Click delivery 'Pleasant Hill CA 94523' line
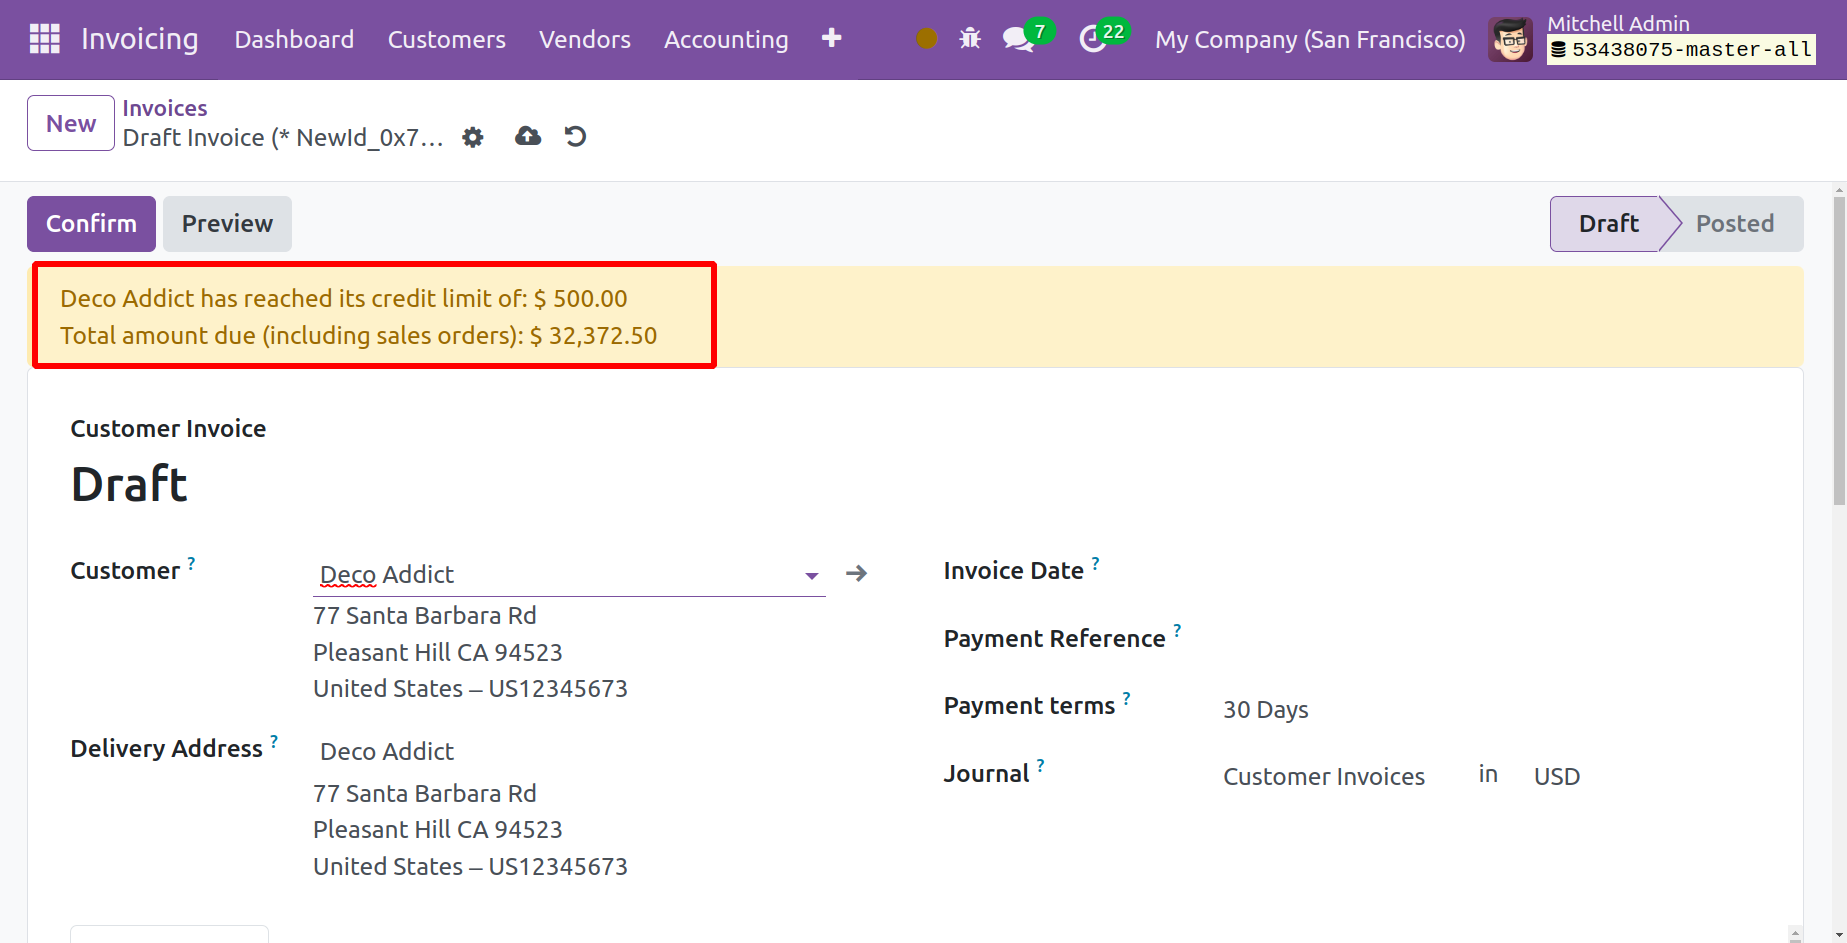This screenshot has width=1847, height=943. (438, 829)
